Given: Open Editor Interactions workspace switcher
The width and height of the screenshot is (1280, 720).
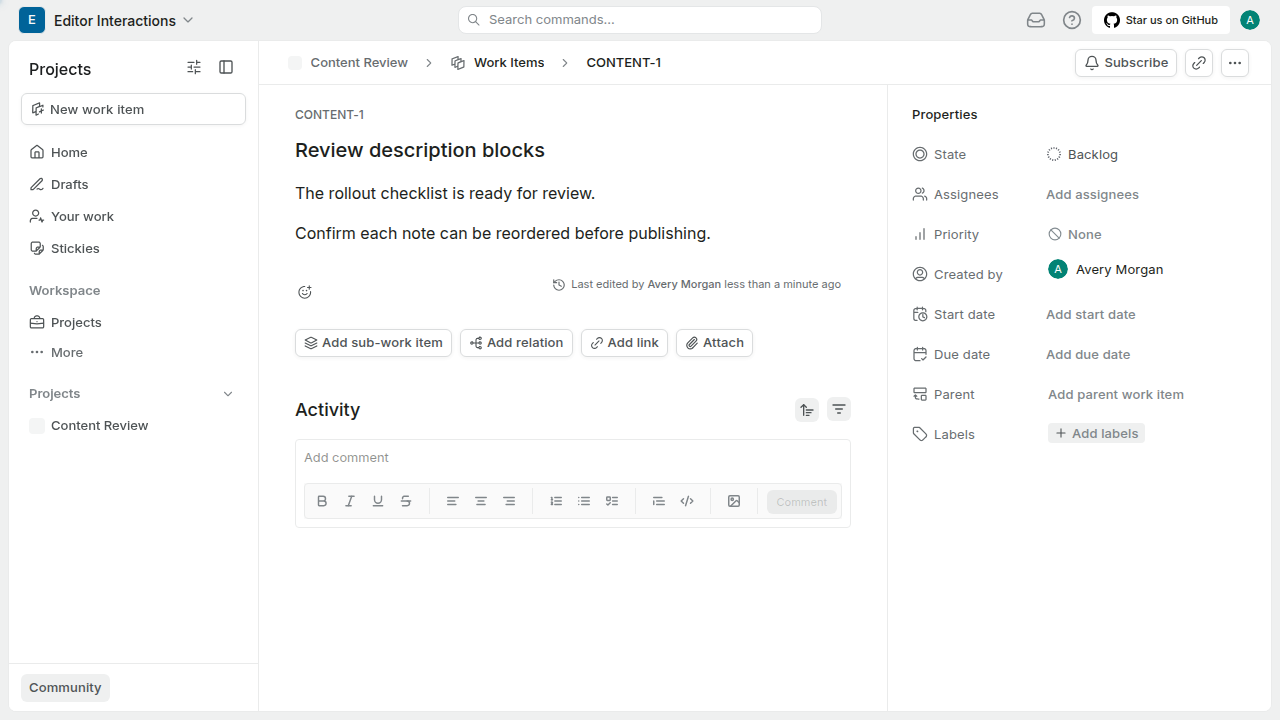Looking at the screenshot, I should coord(107,20).
